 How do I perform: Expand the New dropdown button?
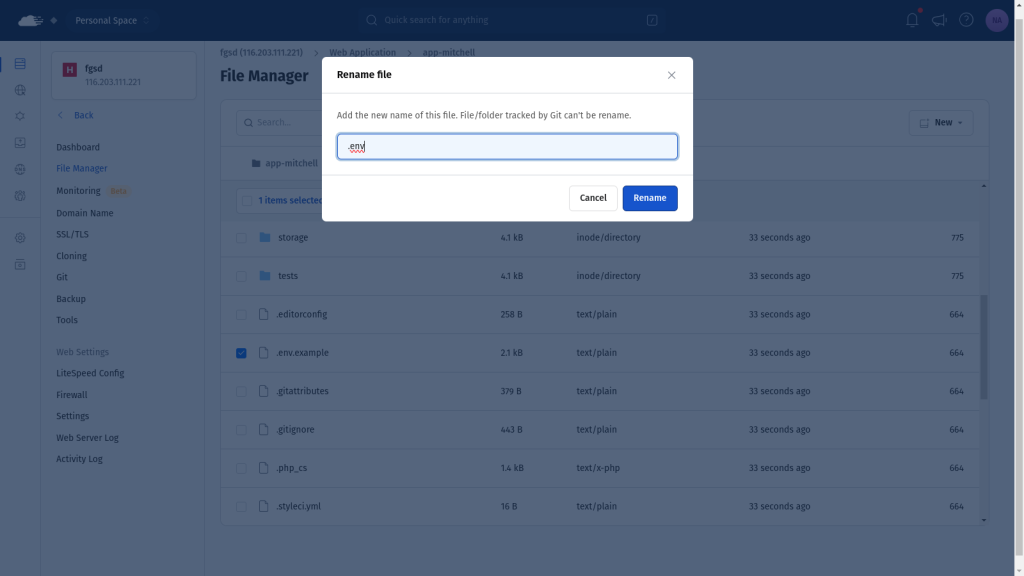coord(941,122)
